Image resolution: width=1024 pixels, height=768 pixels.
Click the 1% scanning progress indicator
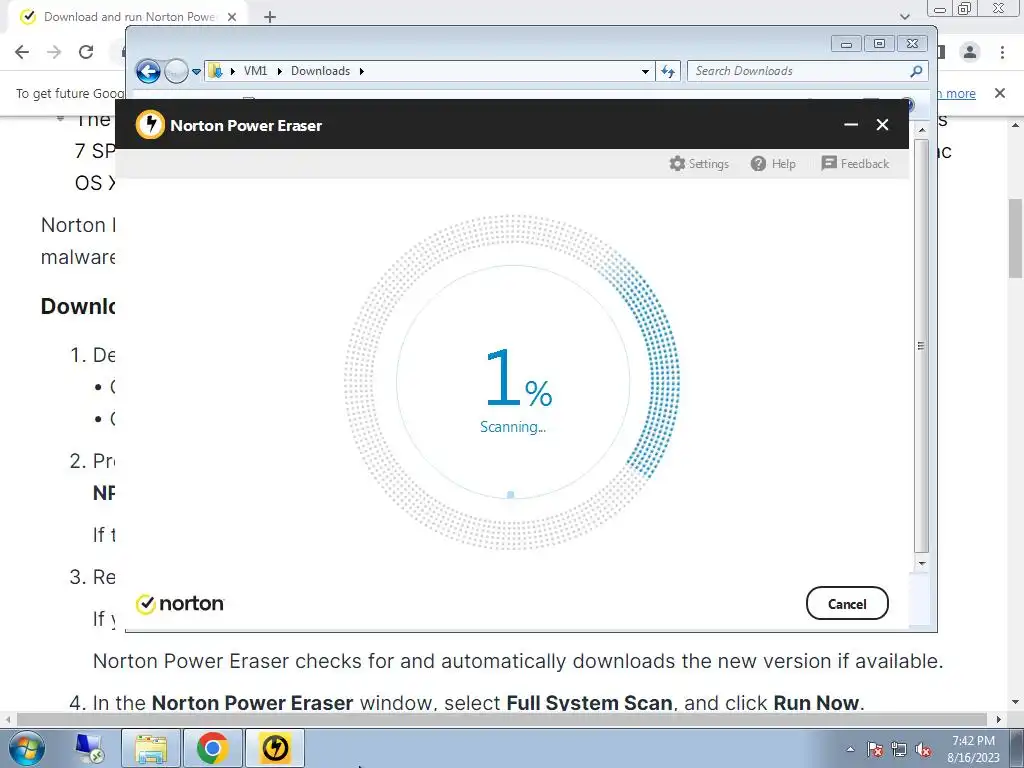click(x=513, y=382)
